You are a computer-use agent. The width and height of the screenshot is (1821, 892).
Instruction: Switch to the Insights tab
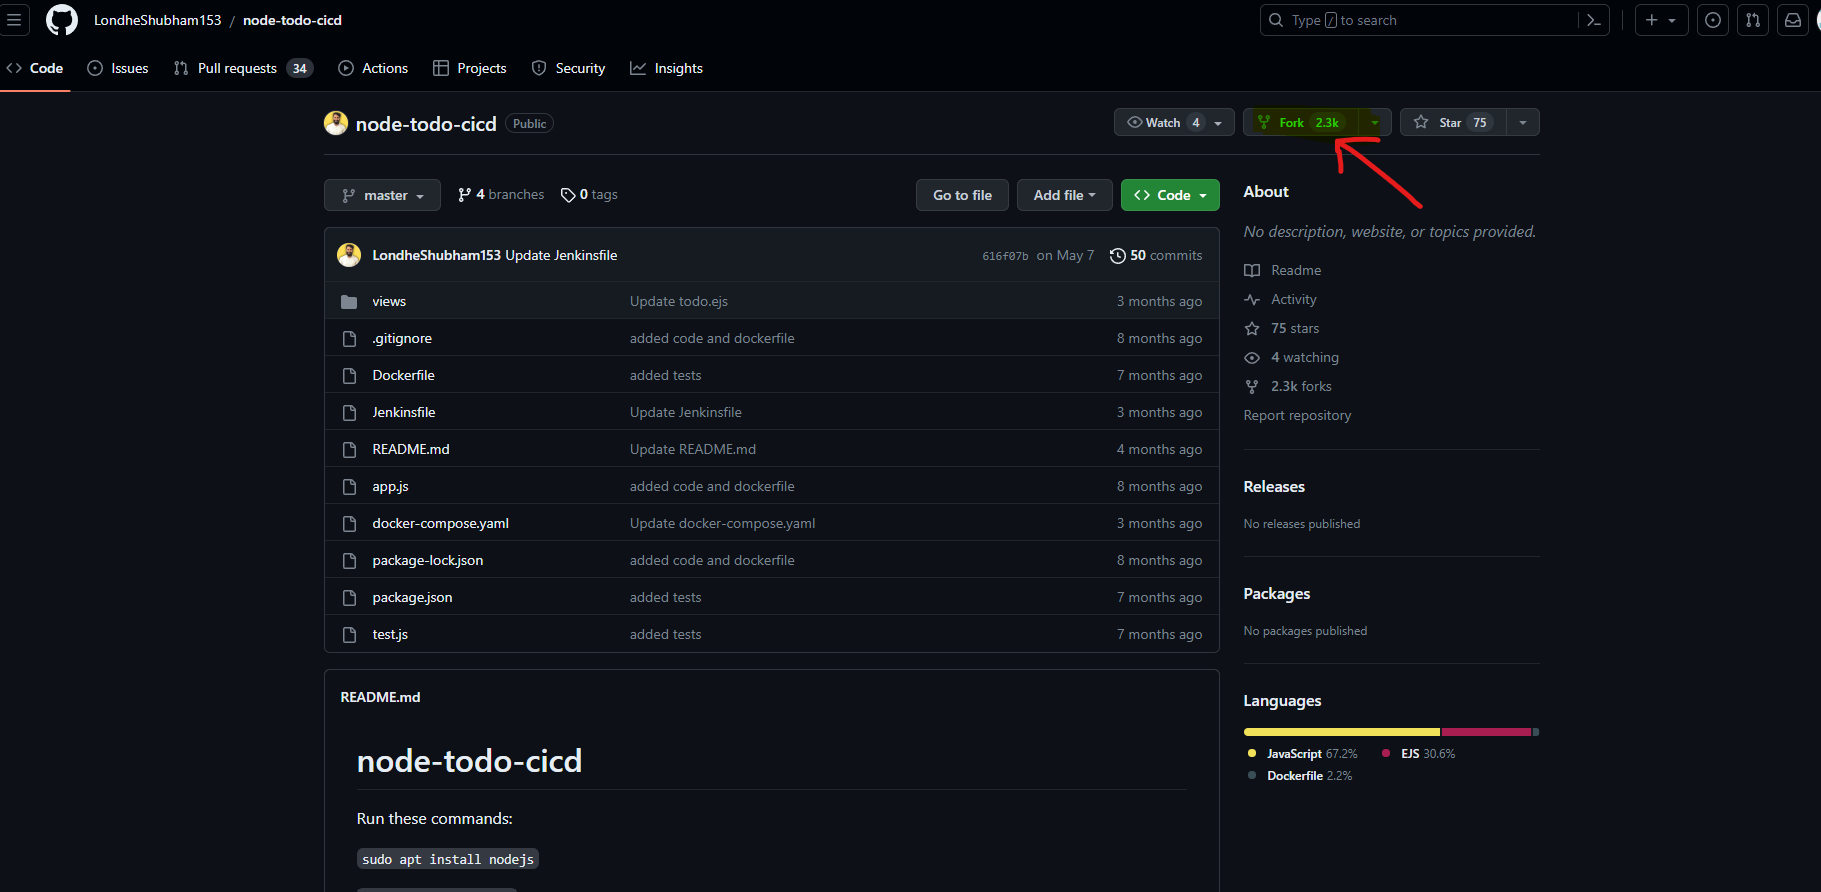[x=666, y=68]
